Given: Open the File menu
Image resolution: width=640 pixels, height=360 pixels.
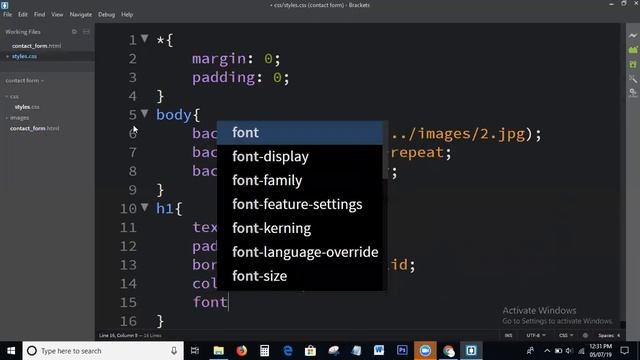Looking at the screenshot, I should [x=7, y=14].
